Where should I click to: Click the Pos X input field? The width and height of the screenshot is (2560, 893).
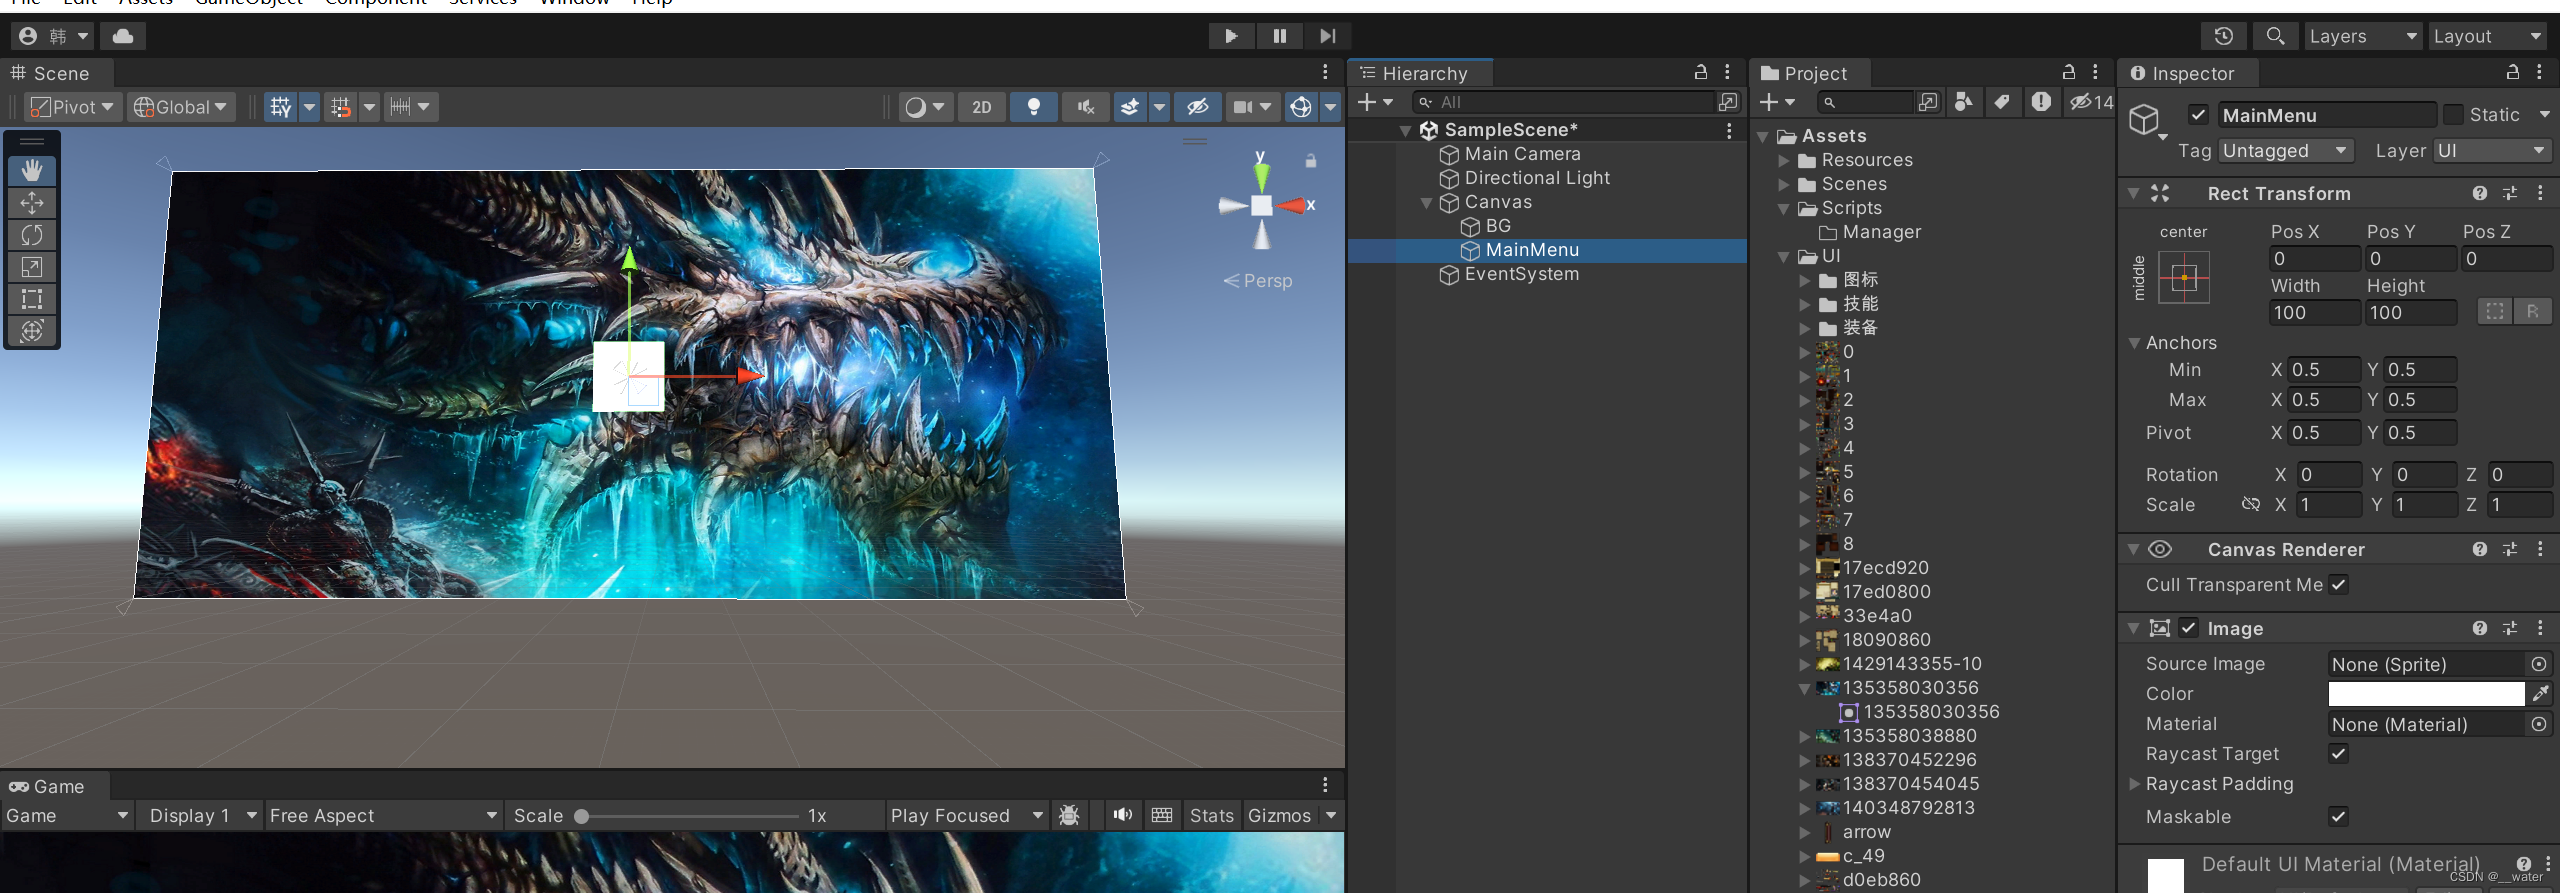2314,259
